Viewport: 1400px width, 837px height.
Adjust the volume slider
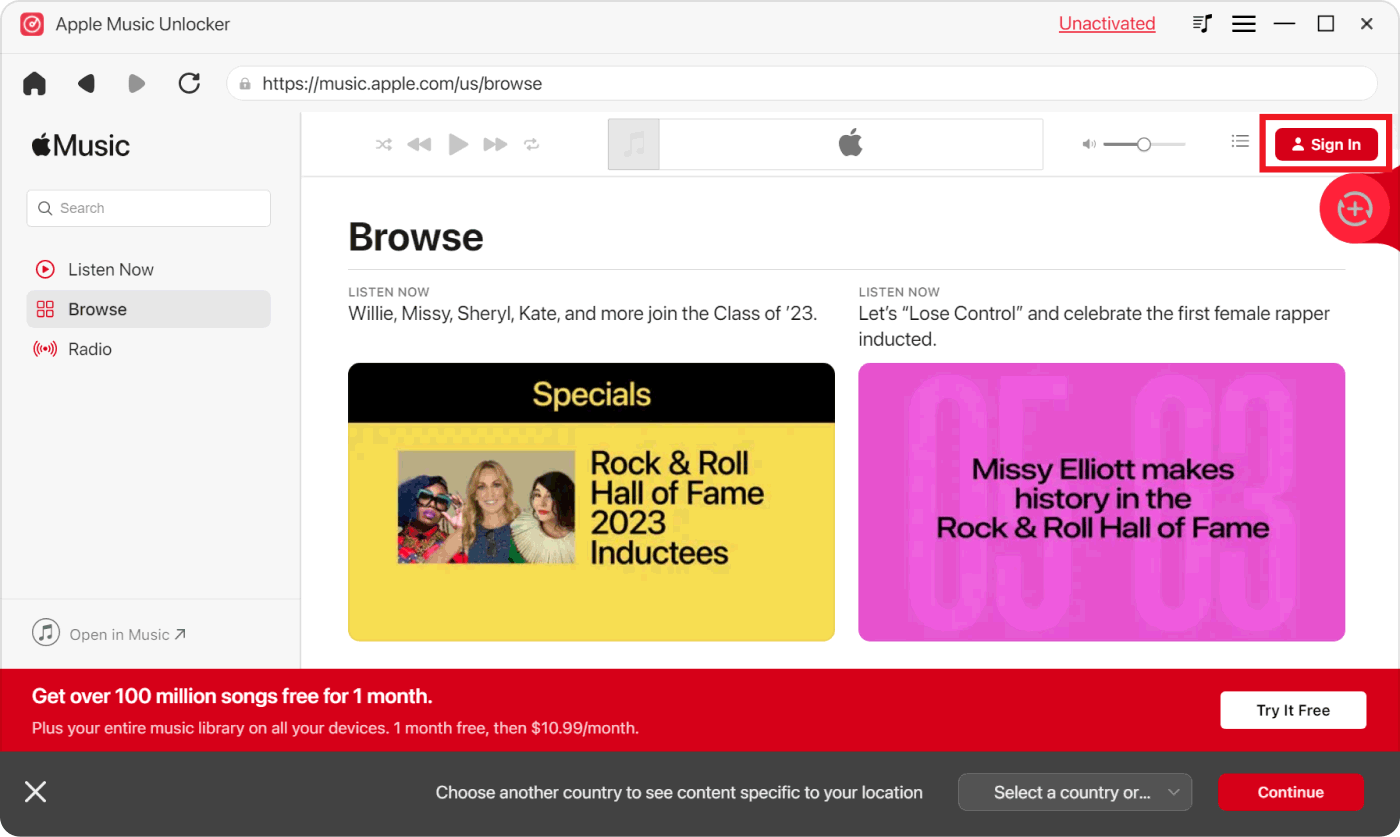[1144, 144]
